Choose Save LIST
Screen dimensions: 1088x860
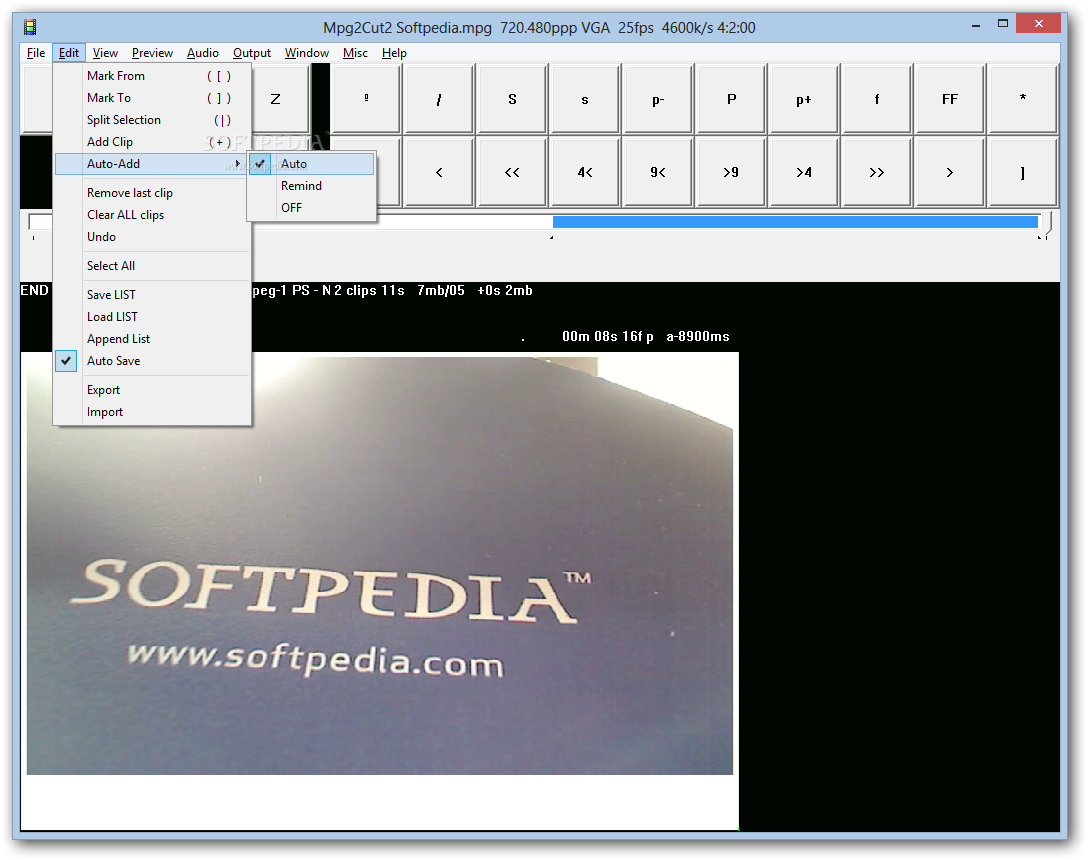pyautogui.click(x=153, y=295)
